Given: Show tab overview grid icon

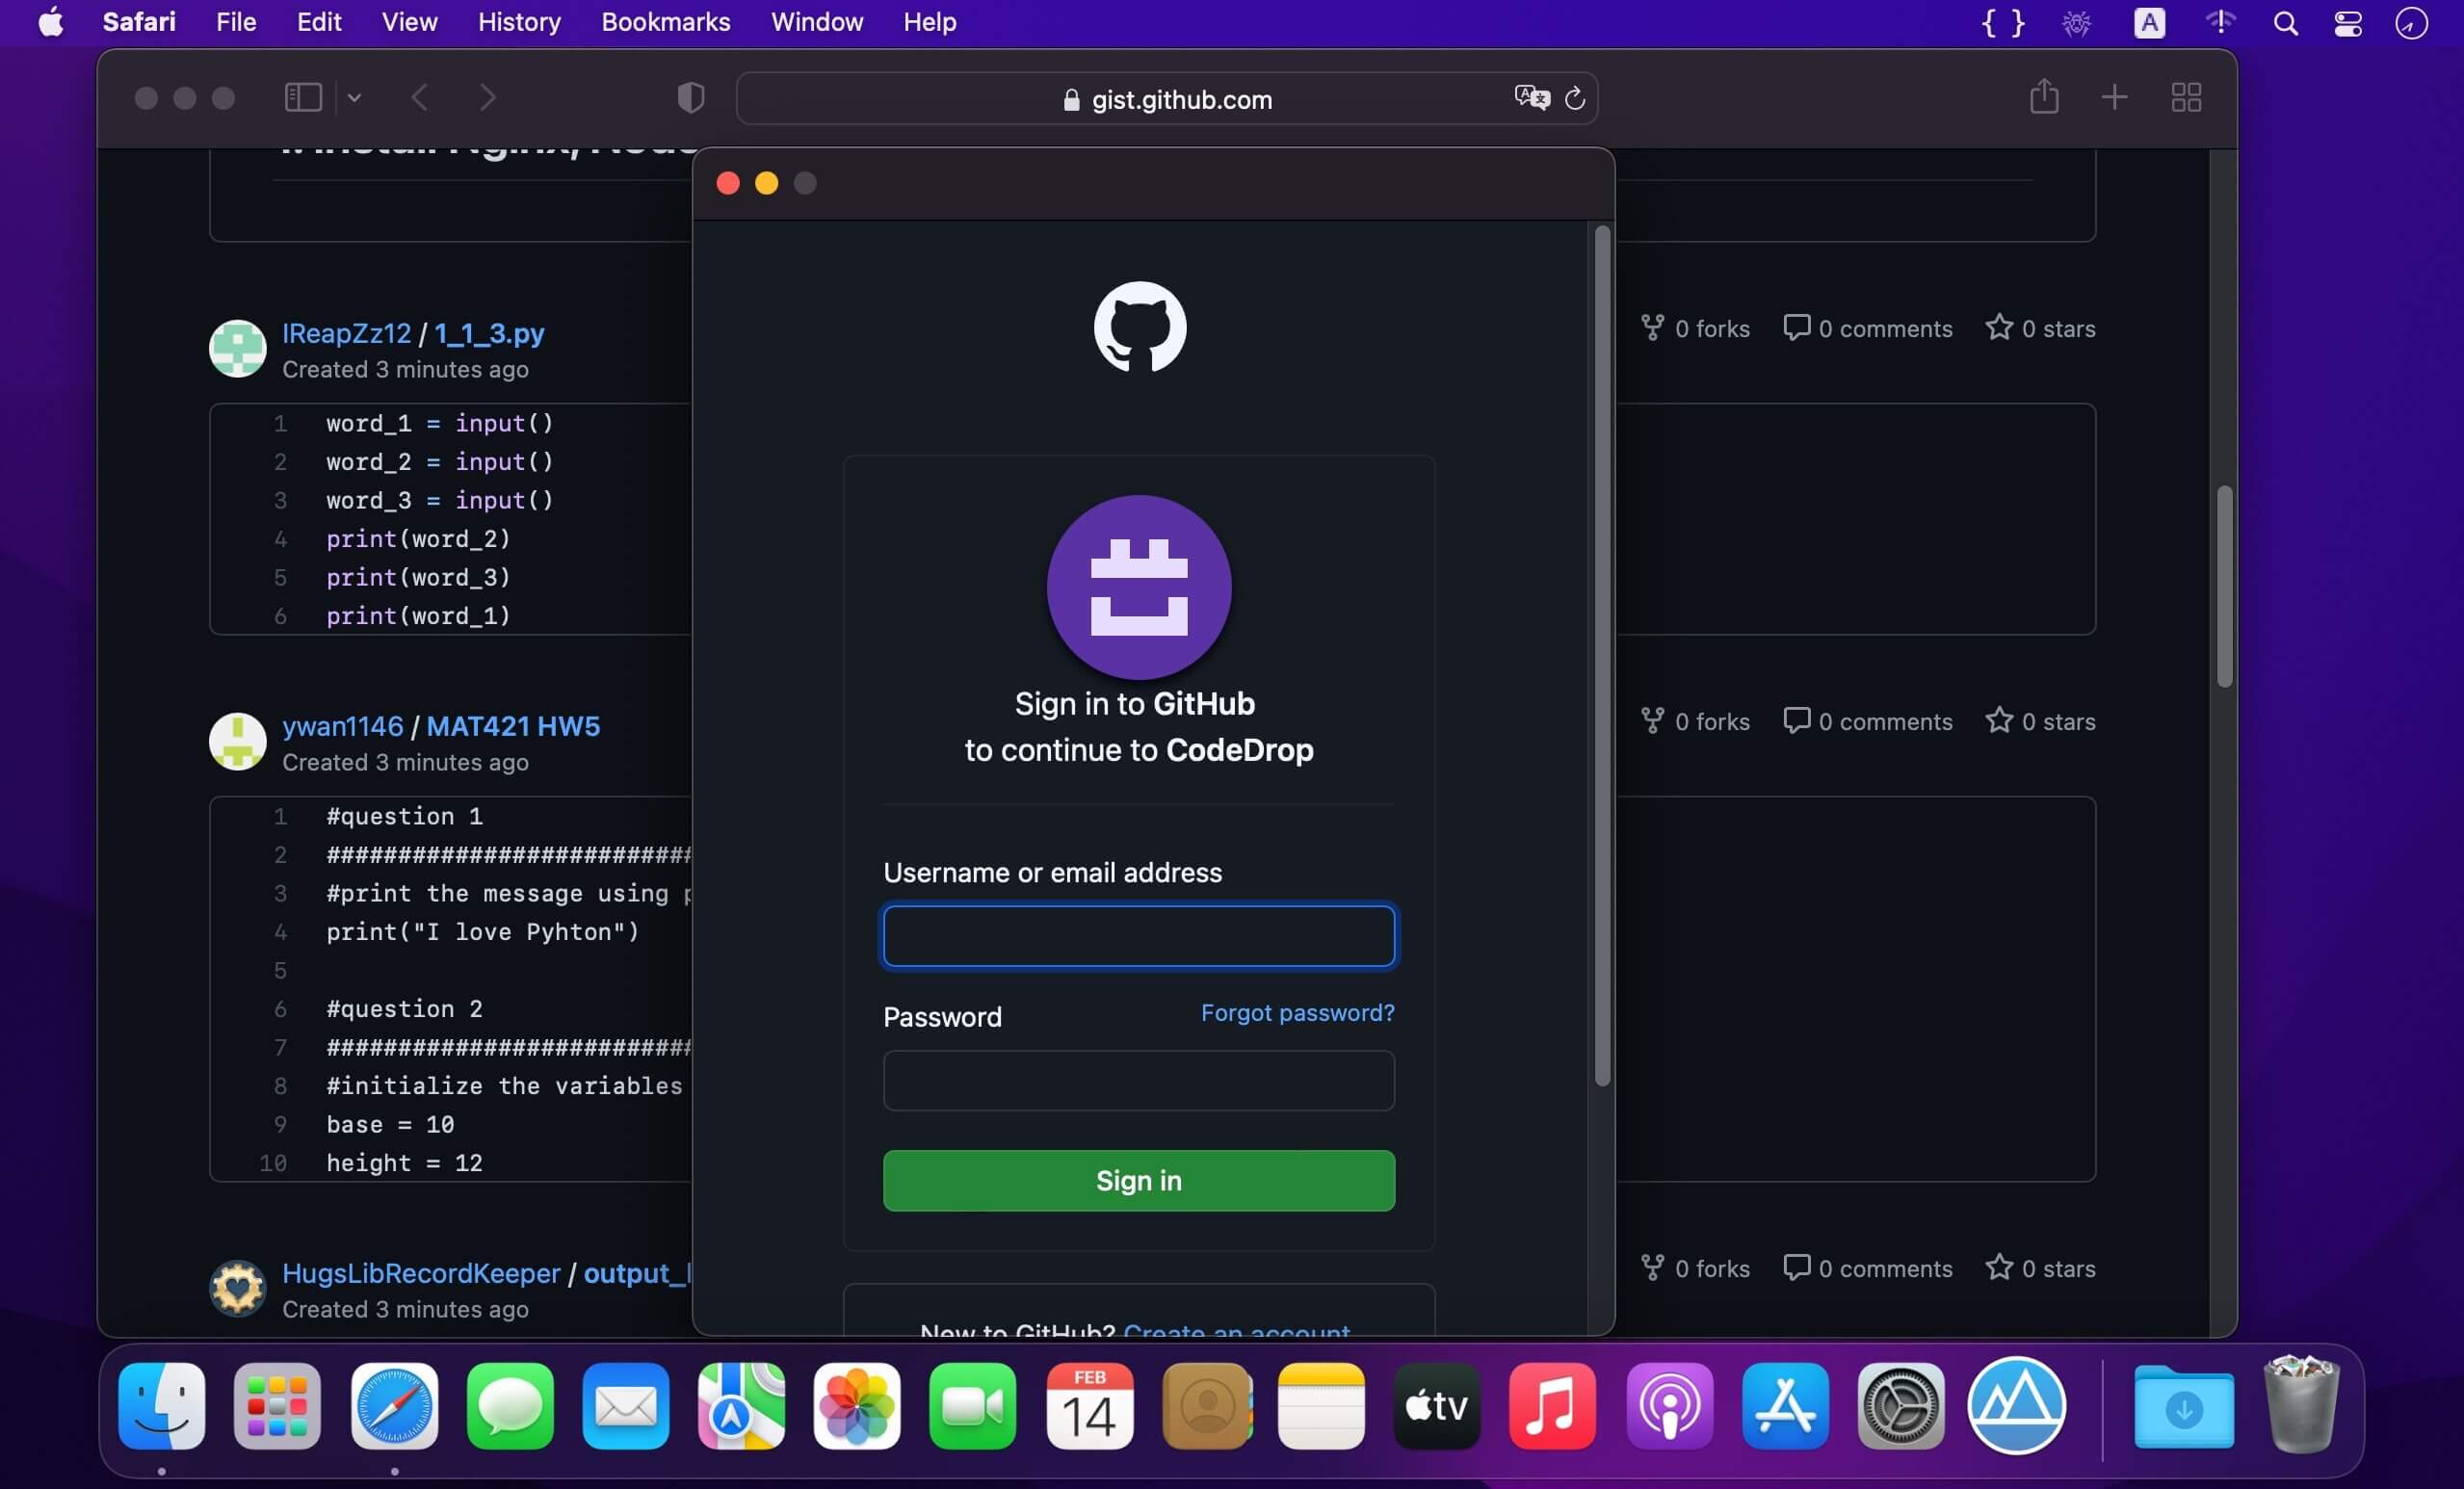Looking at the screenshot, I should [2186, 97].
